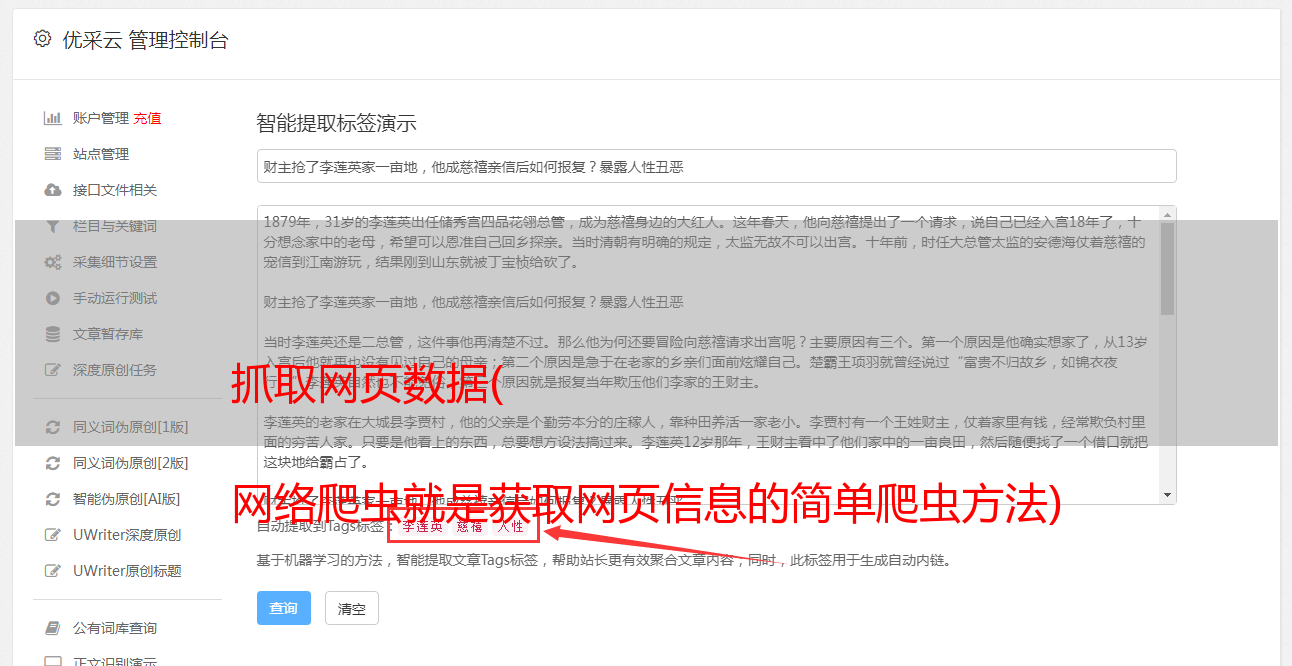Click the bar chart icon for 账户管理
1292x666 pixels.
point(53,118)
